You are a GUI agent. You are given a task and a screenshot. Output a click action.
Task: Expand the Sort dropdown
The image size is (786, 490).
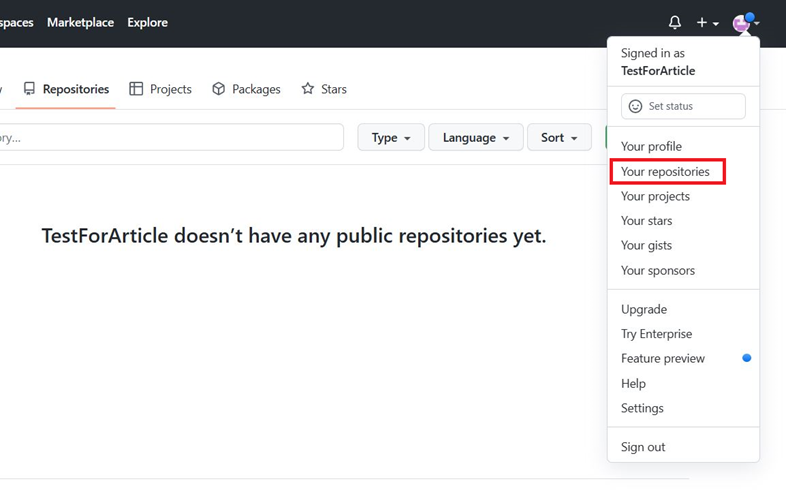[559, 137]
